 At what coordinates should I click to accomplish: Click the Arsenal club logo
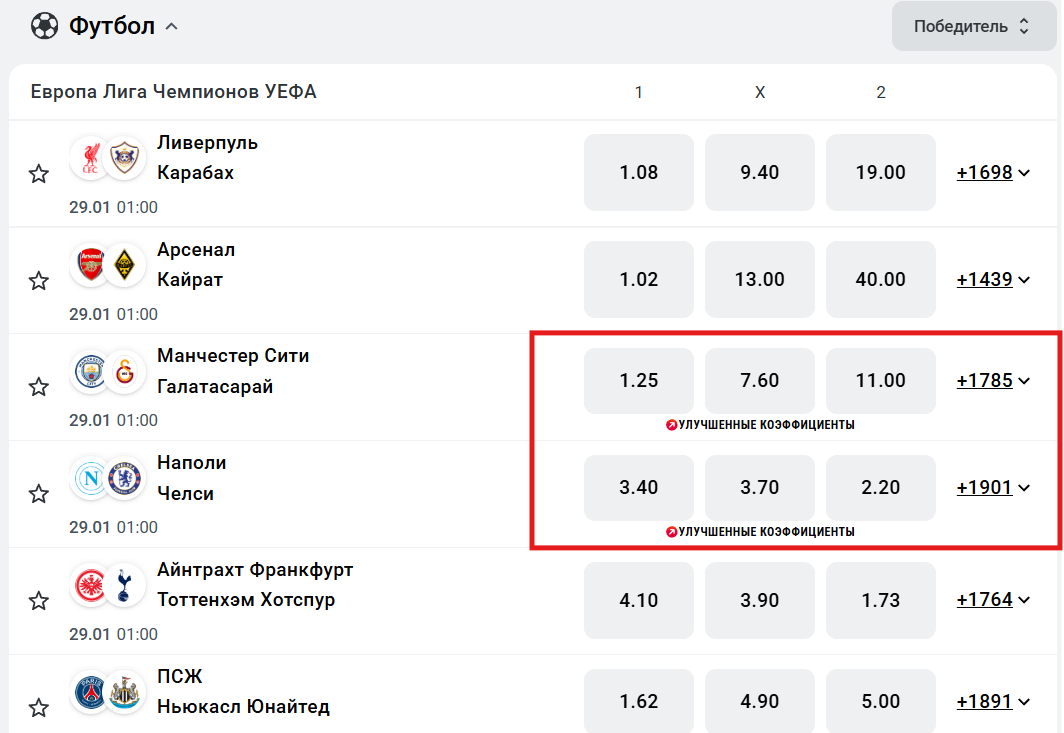pyautogui.click(x=90, y=264)
